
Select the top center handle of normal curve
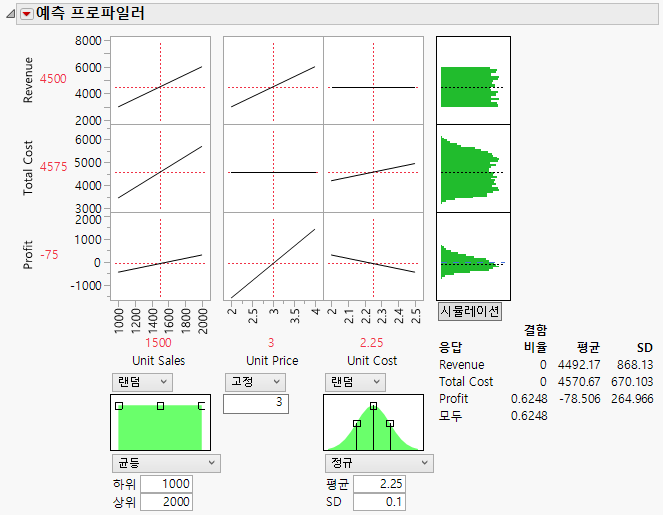pos(373,406)
